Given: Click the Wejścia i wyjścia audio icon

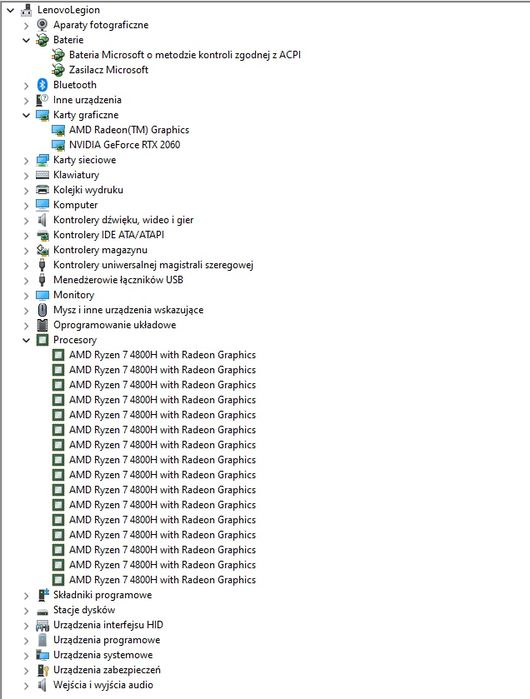Looking at the screenshot, I should click(42, 685).
